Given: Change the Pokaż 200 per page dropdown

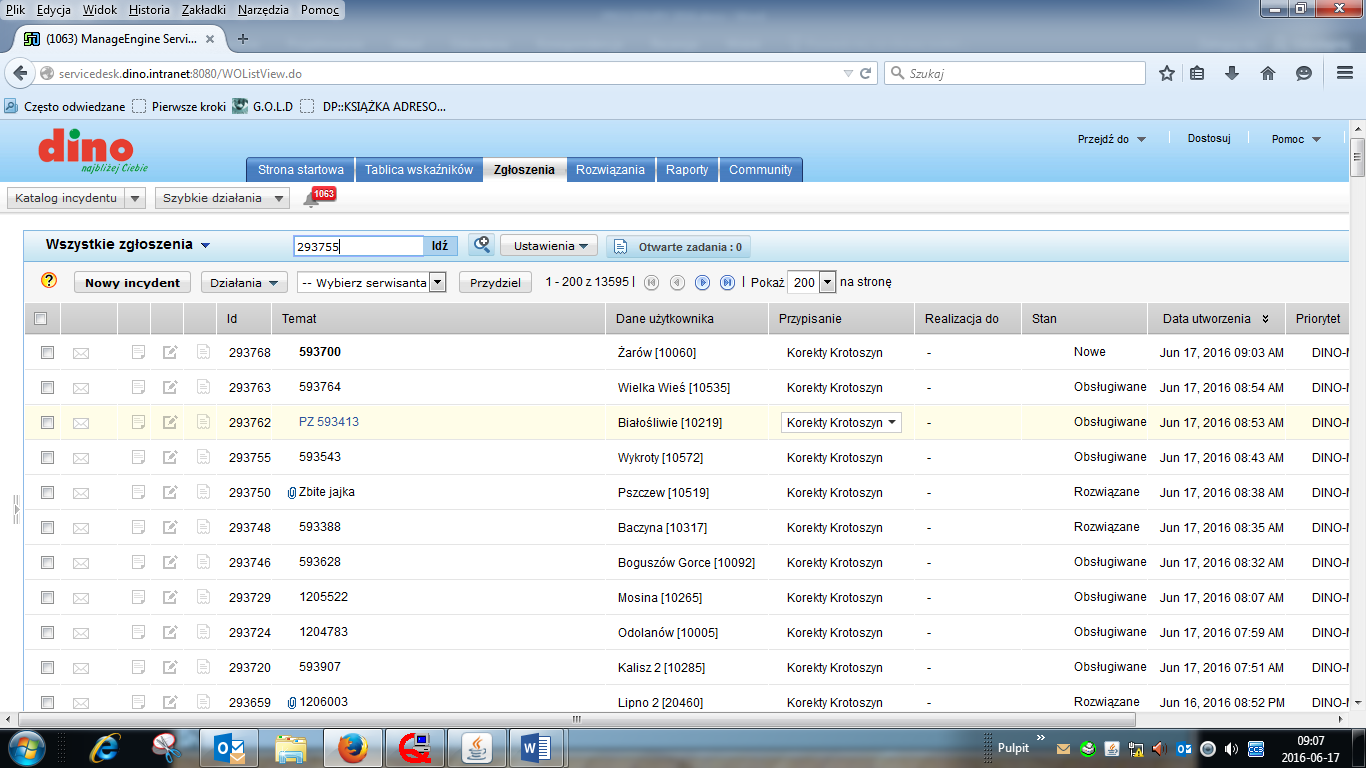Looking at the screenshot, I should click(811, 282).
